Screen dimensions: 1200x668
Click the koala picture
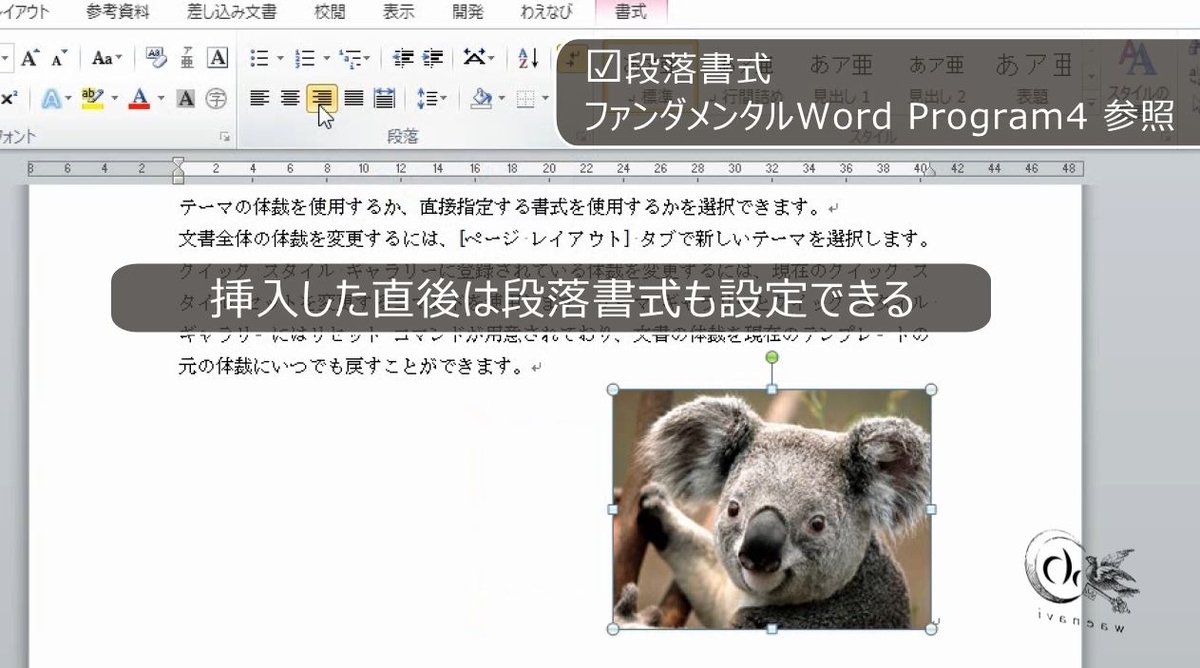[772, 509]
